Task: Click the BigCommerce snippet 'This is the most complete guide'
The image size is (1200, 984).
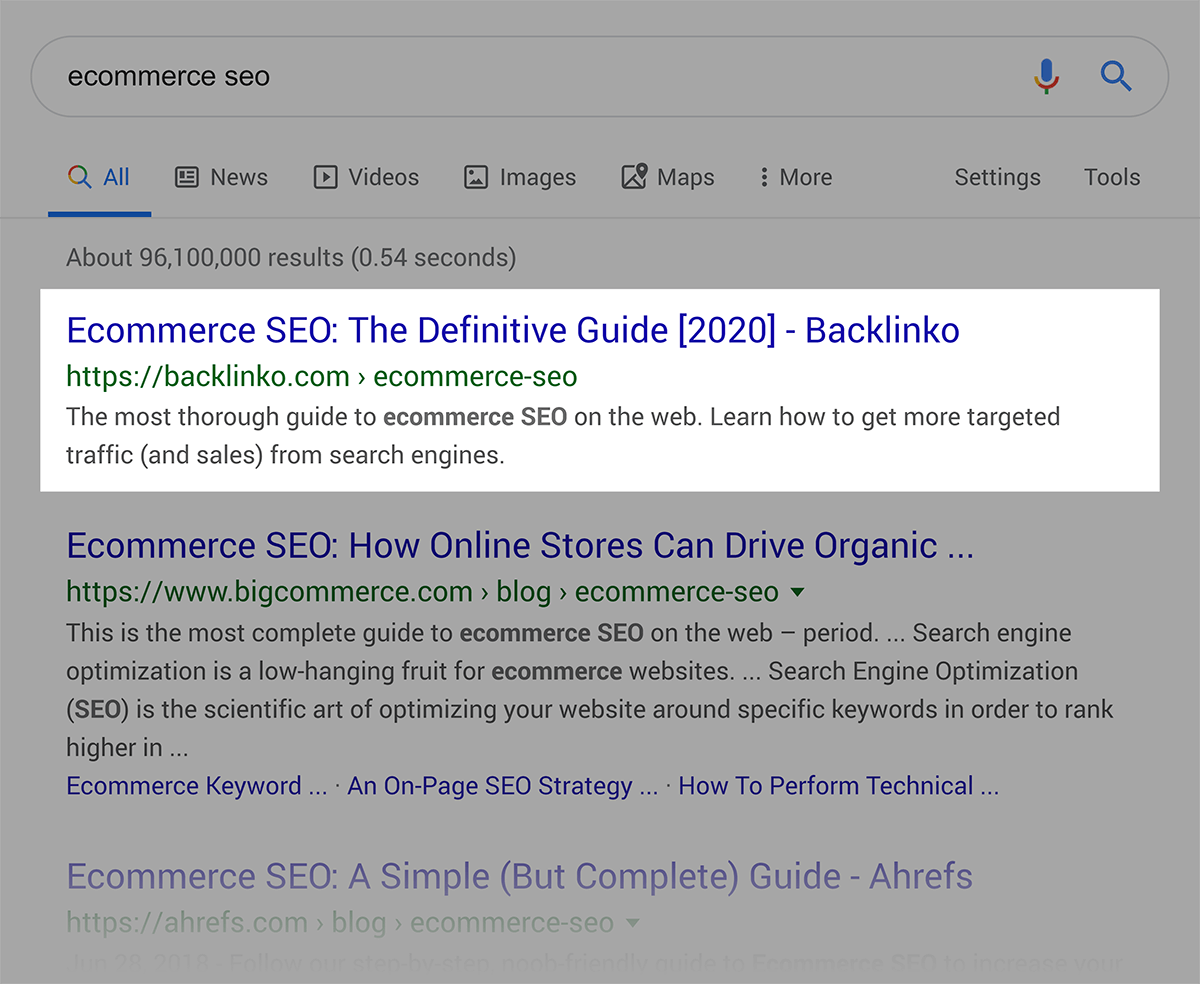Action: [590, 690]
